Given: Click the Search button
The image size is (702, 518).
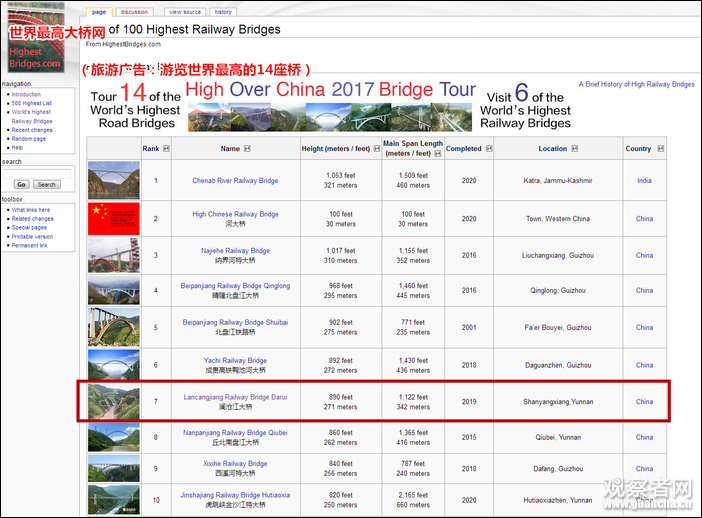Looking at the screenshot, I should tap(47, 184).
